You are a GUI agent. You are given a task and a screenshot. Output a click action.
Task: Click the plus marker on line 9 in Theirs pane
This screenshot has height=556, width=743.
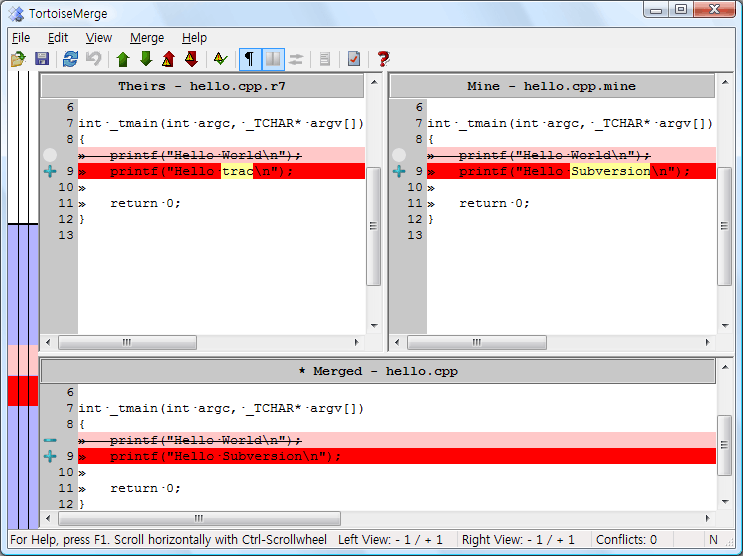pos(50,172)
